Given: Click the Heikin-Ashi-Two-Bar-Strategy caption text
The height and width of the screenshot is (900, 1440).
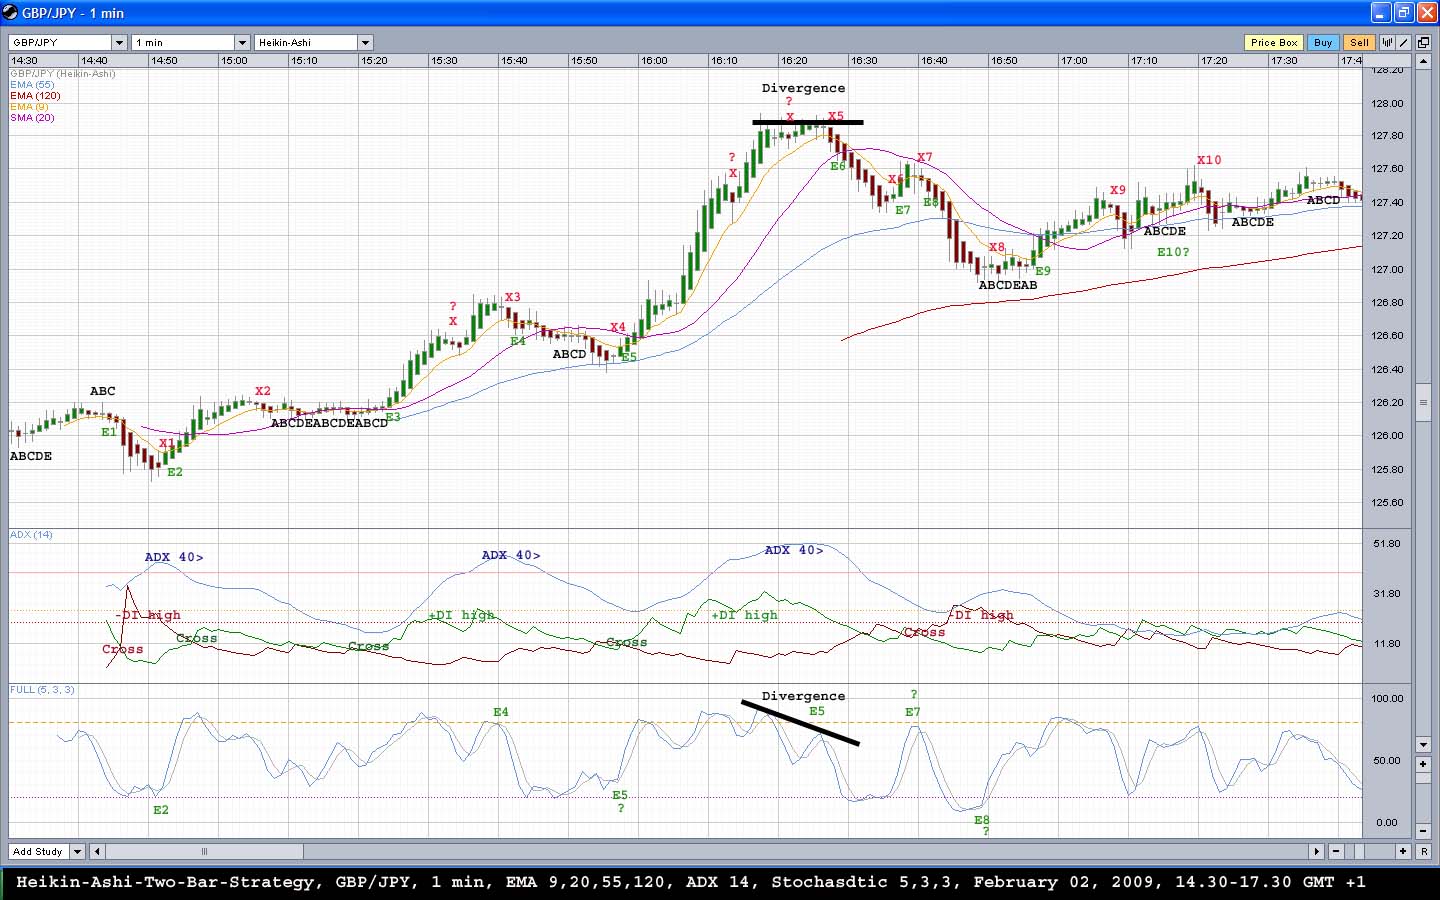Looking at the screenshot, I should 165,882.
